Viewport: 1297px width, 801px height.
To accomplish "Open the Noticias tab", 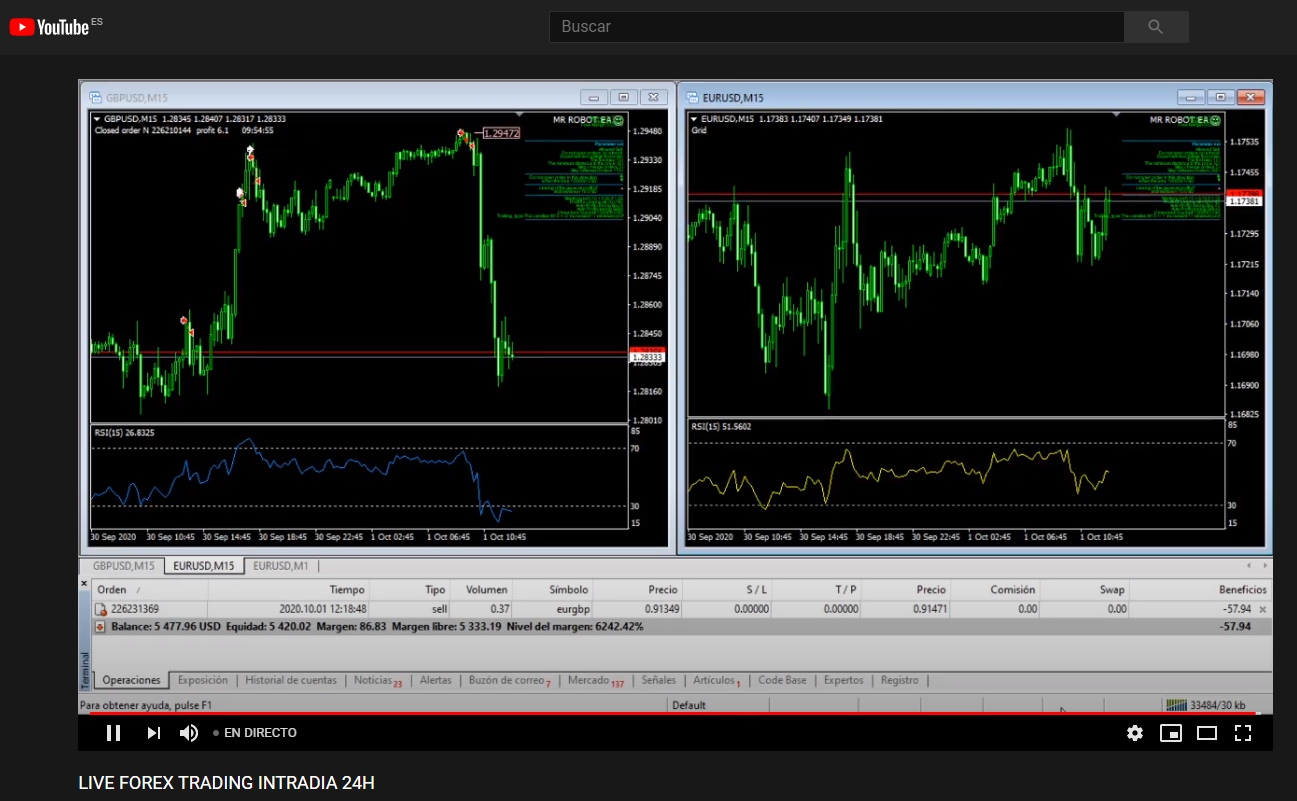I will (377, 680).
